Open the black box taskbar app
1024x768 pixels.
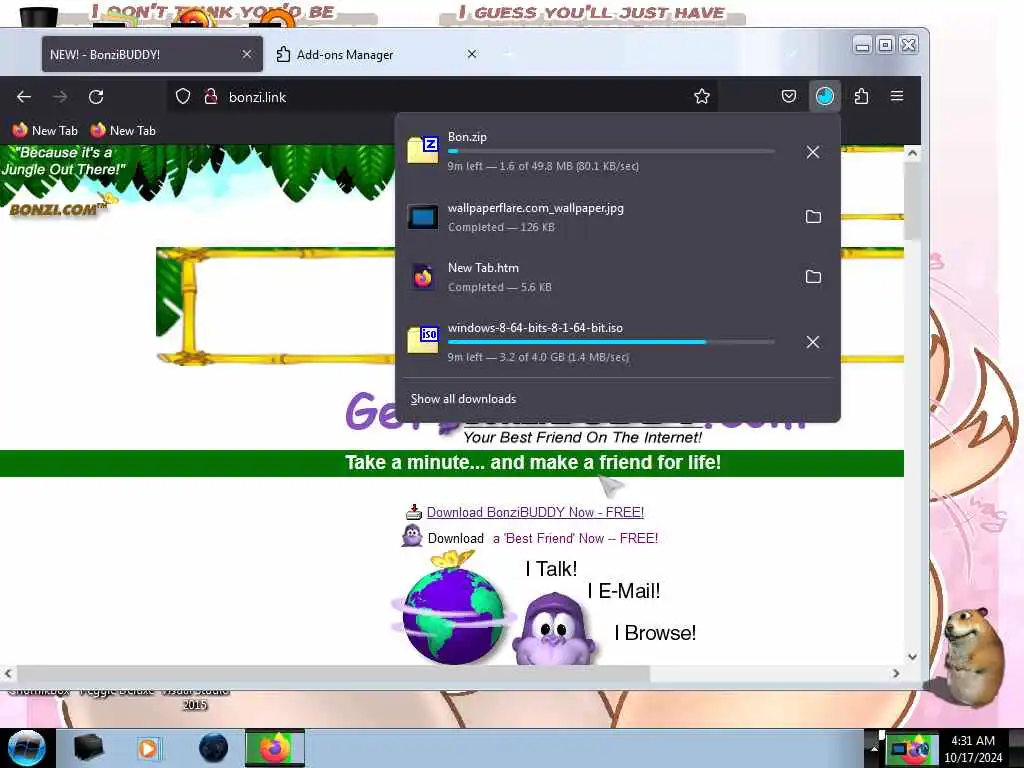[88, 747]
